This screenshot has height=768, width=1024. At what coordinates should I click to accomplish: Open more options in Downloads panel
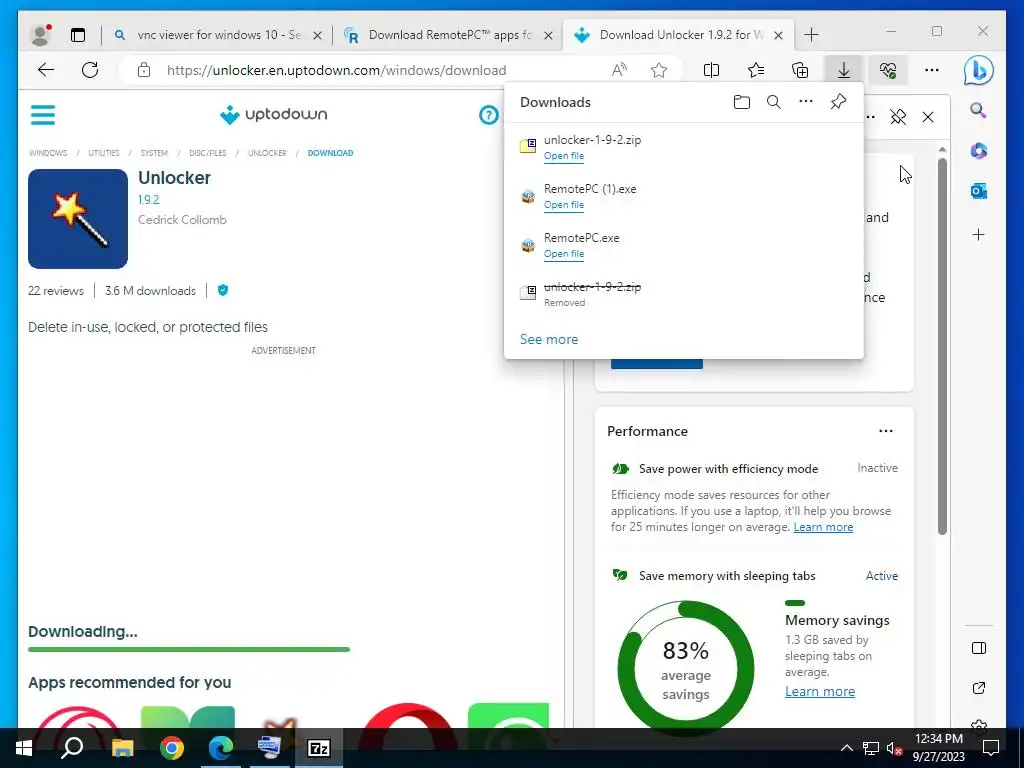pos(806,101)
